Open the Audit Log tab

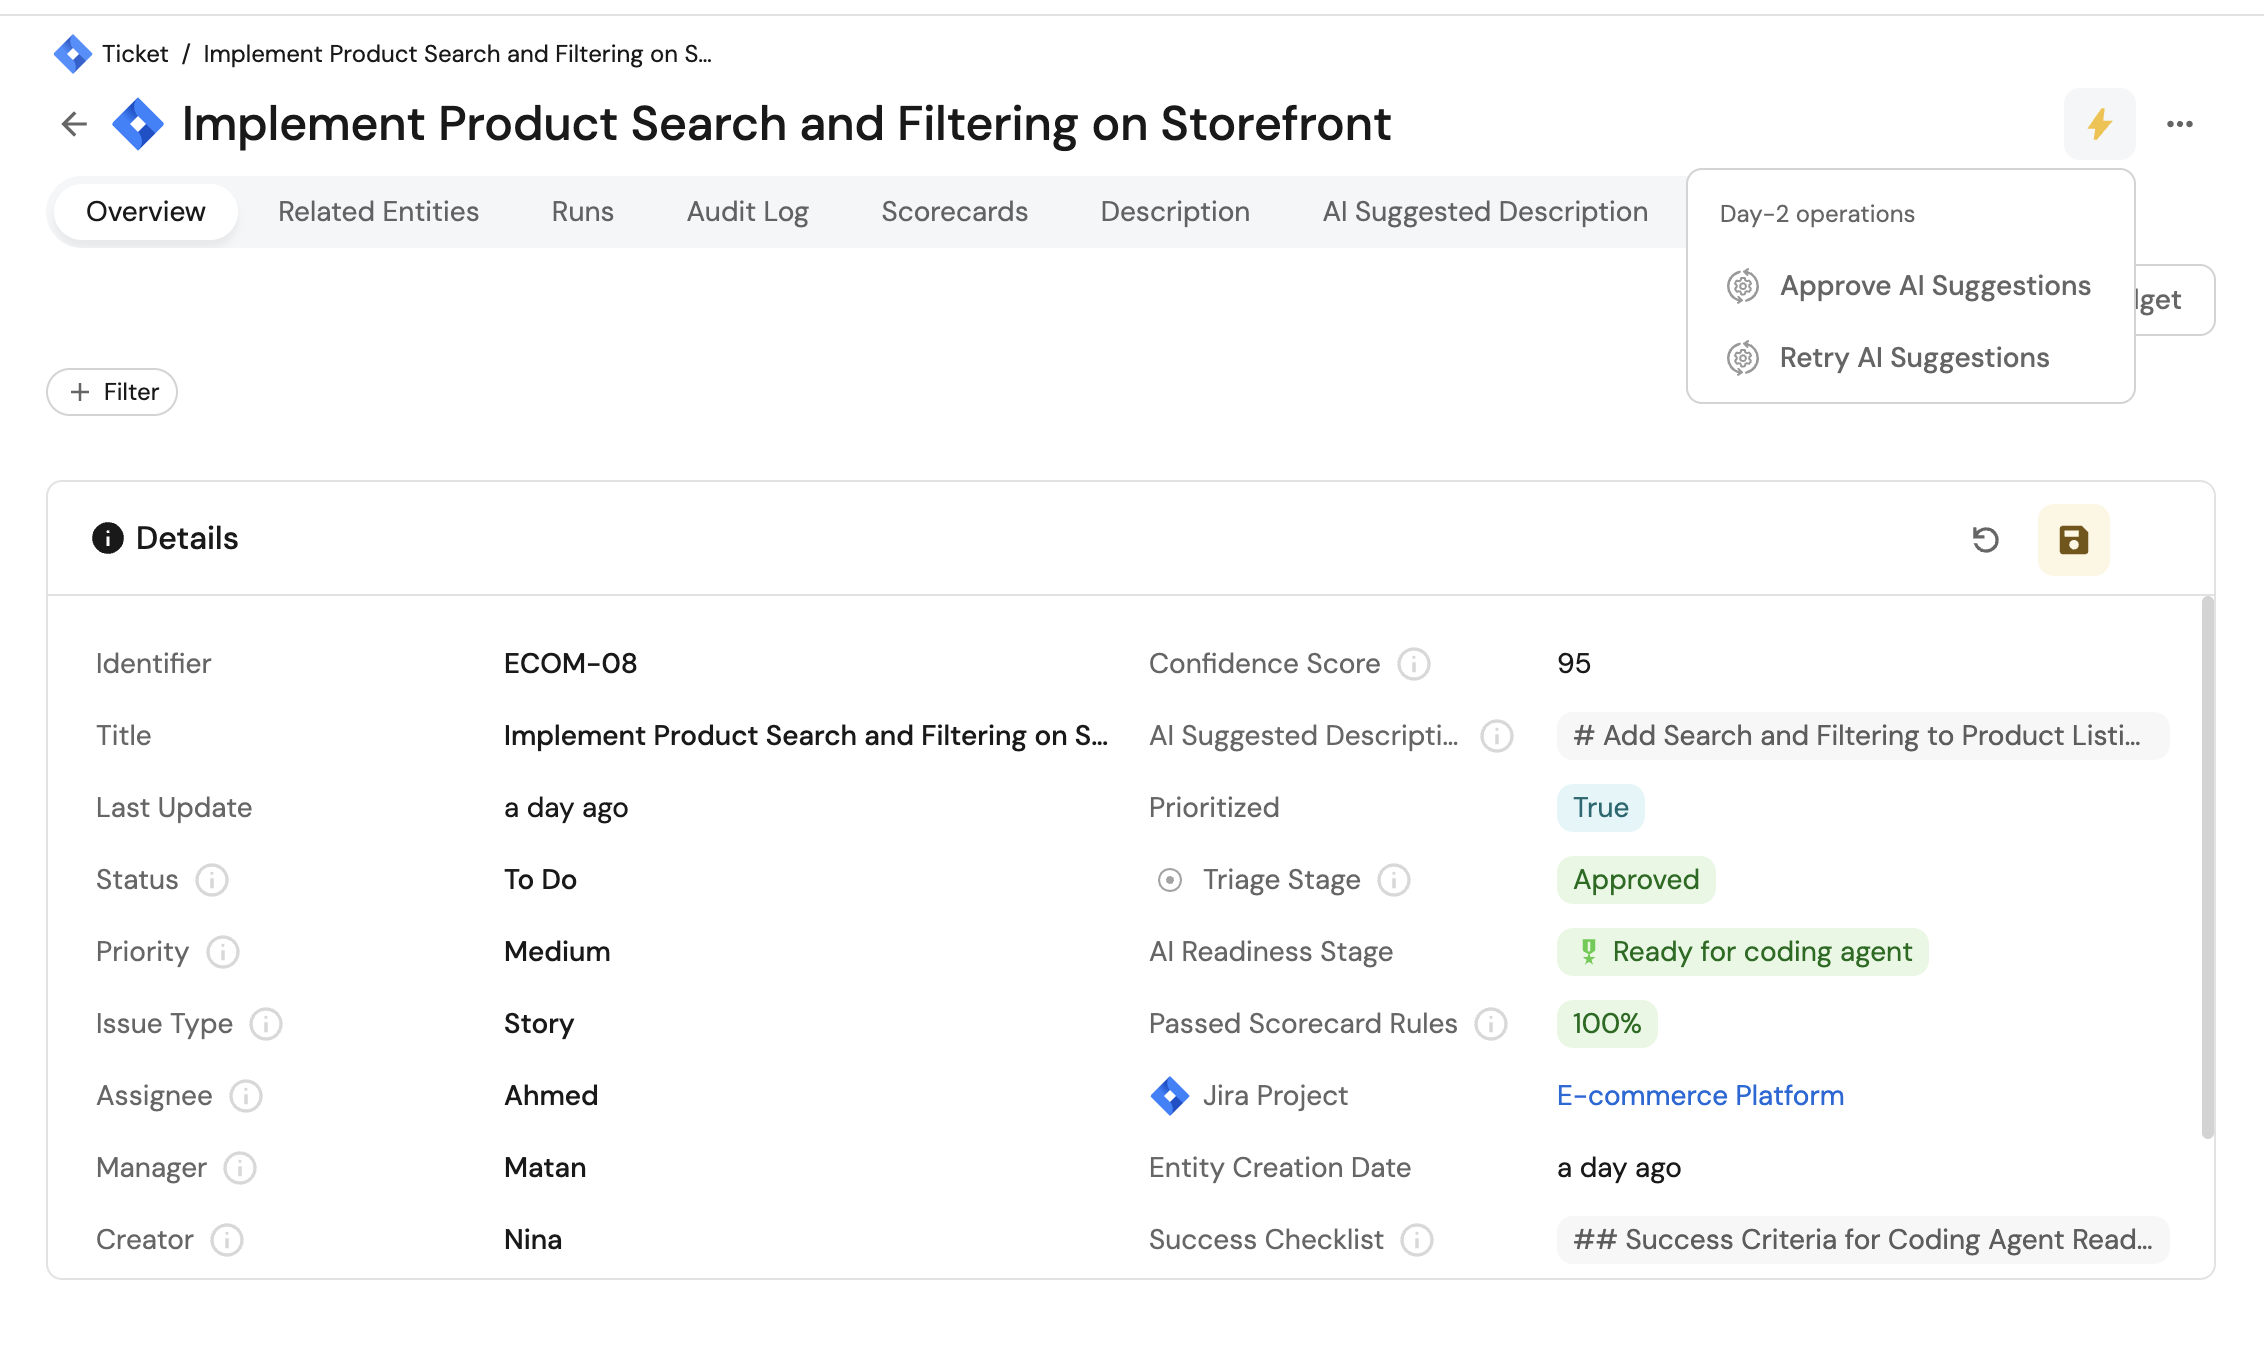pos(747,212)
